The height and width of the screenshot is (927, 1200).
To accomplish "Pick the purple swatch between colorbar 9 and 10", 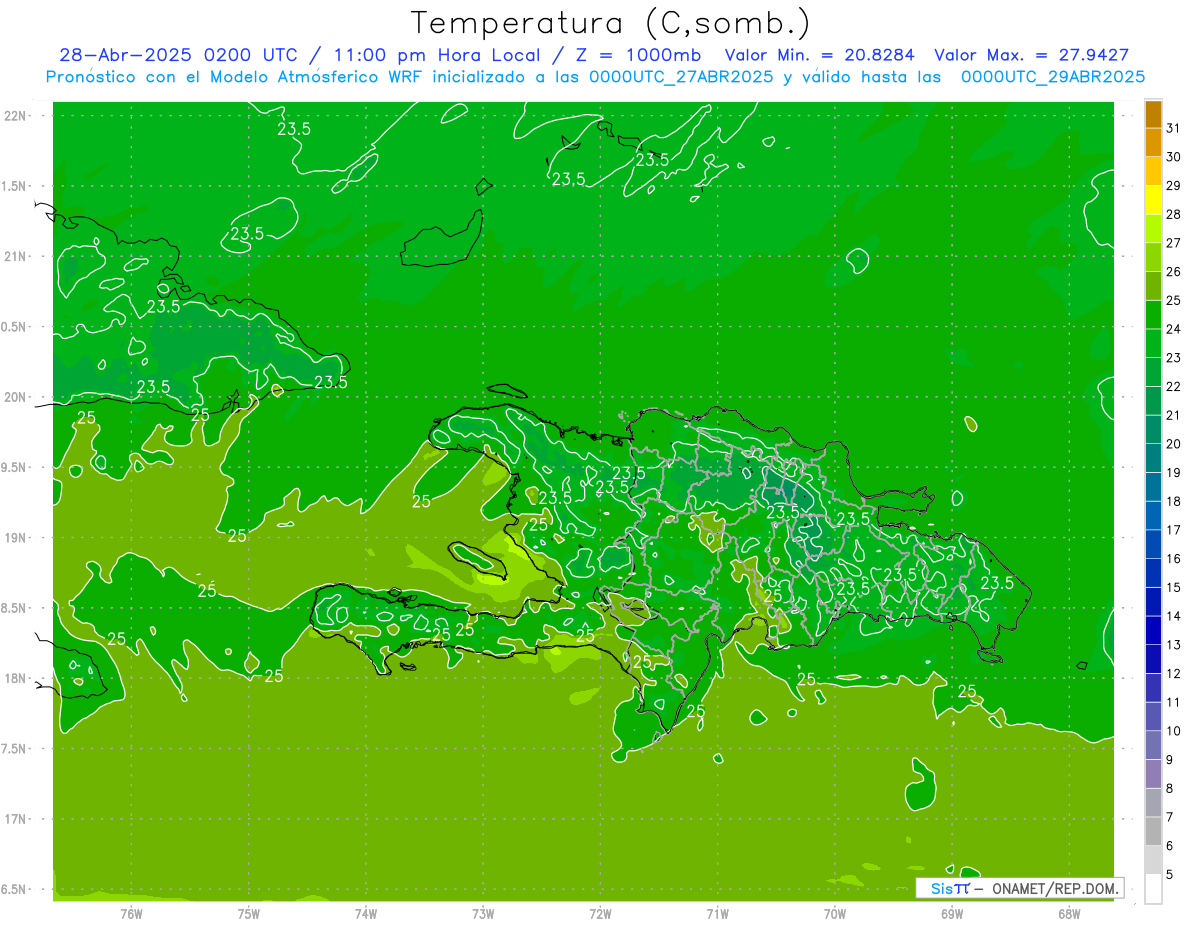I will tap(1154, 745).
